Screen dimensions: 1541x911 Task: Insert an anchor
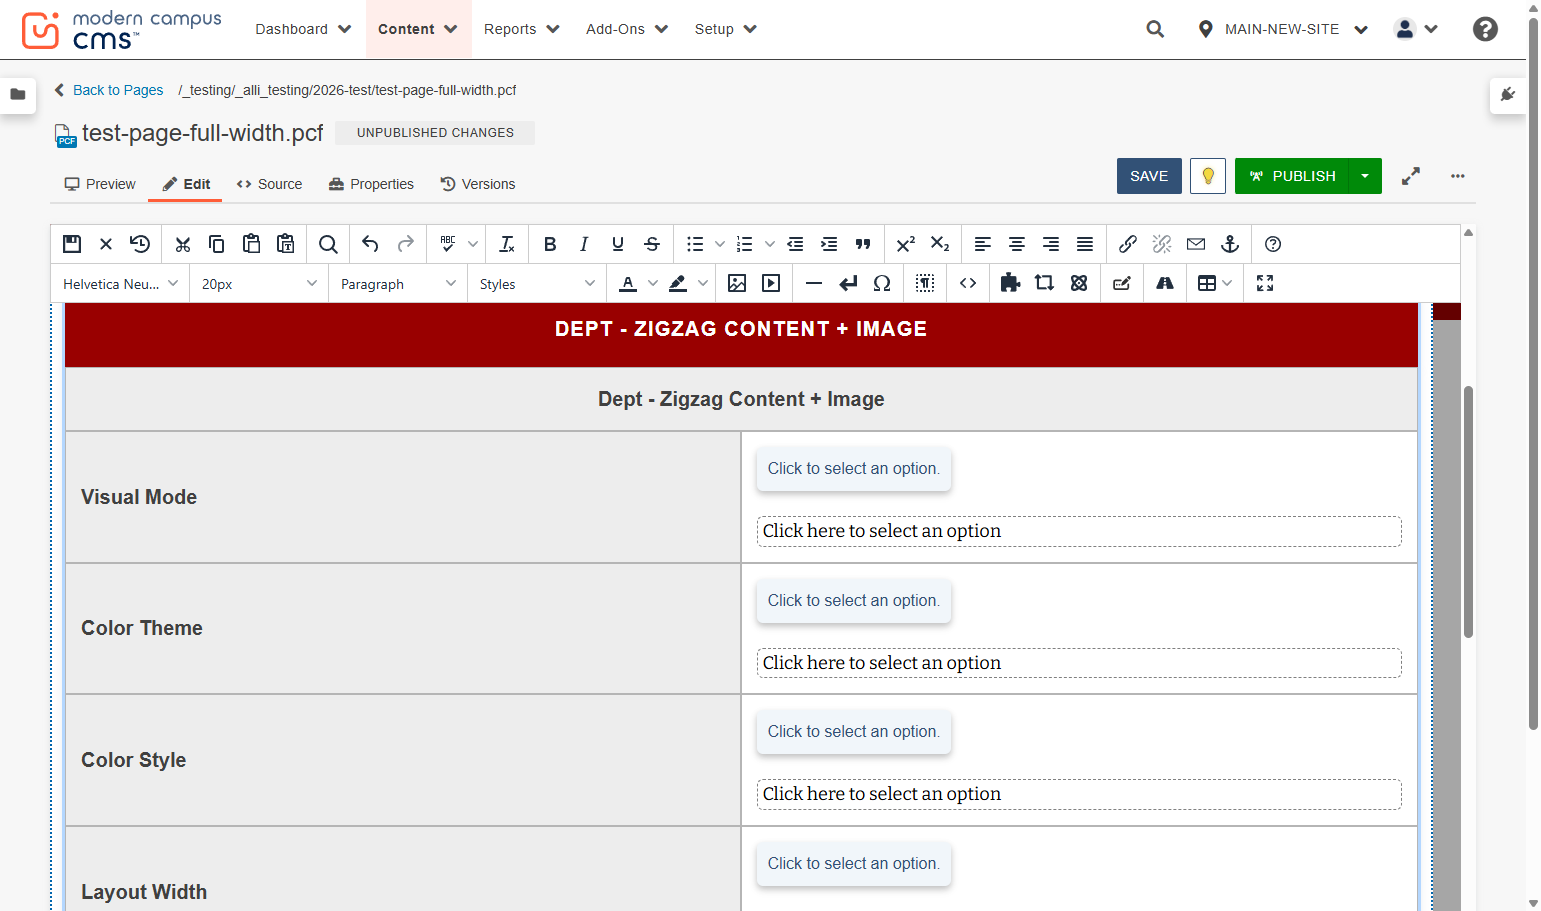tap(1230, 244)
